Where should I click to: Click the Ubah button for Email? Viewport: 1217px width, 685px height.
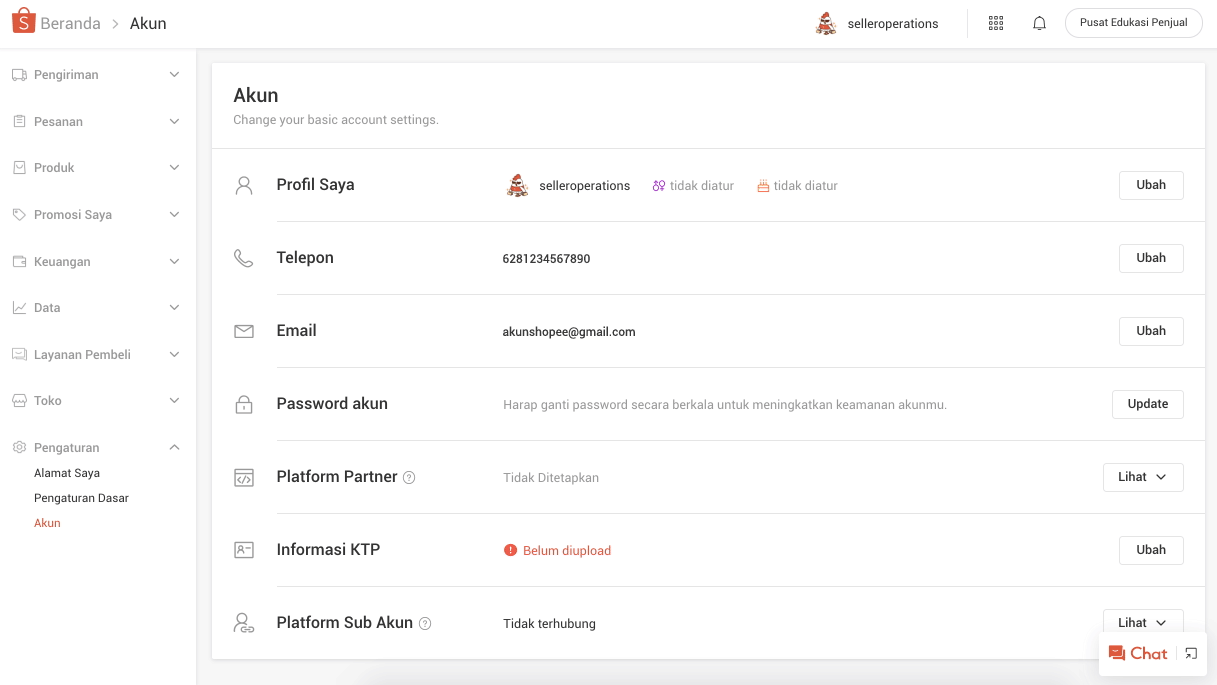(1151, 330)
